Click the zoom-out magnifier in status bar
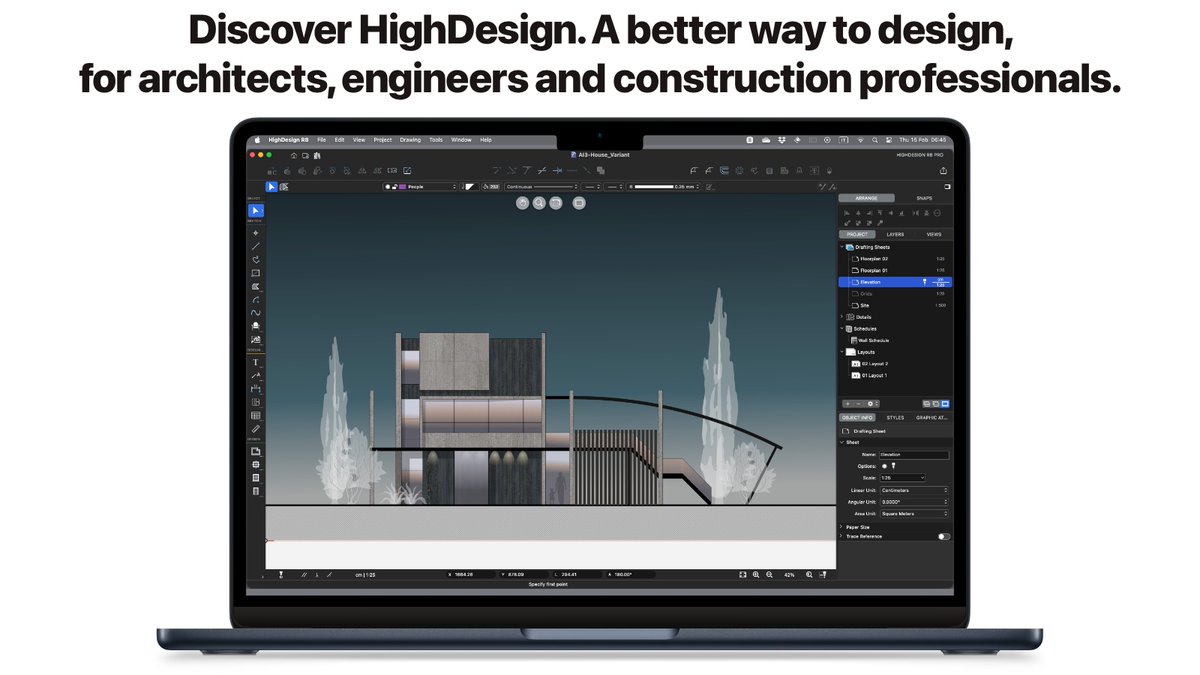The width and height of the screenshot is (1200, 675). tap(768, 574)
